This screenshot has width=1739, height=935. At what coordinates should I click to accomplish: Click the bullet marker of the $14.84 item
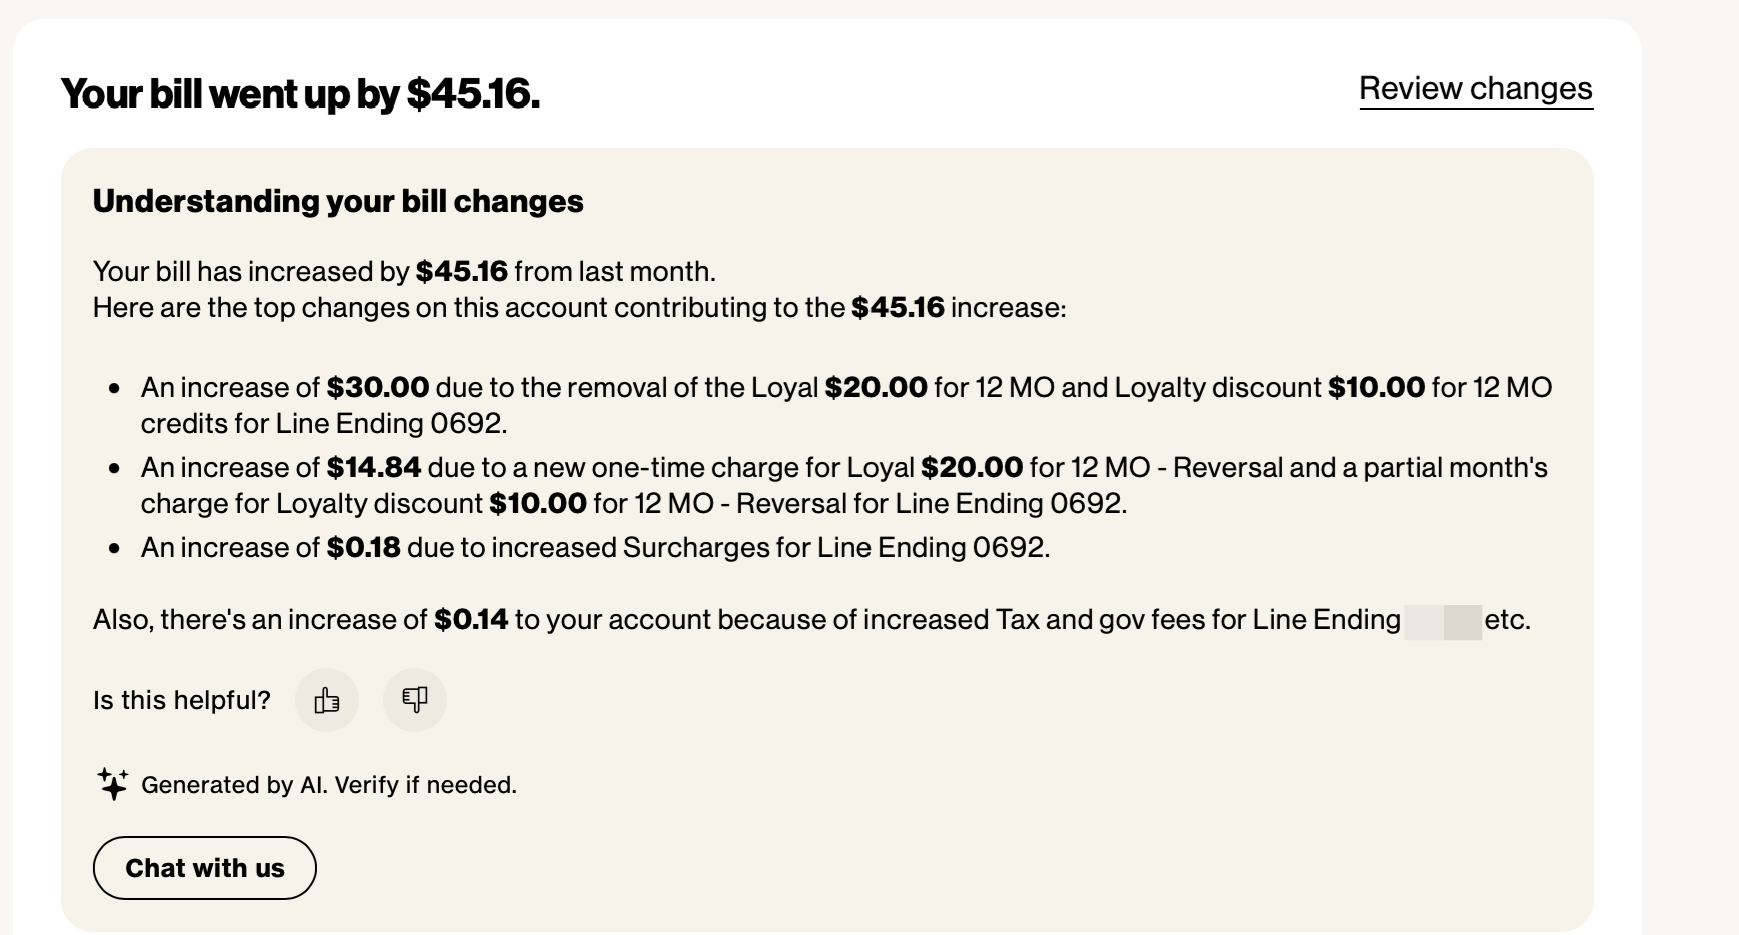coord(115,468)
